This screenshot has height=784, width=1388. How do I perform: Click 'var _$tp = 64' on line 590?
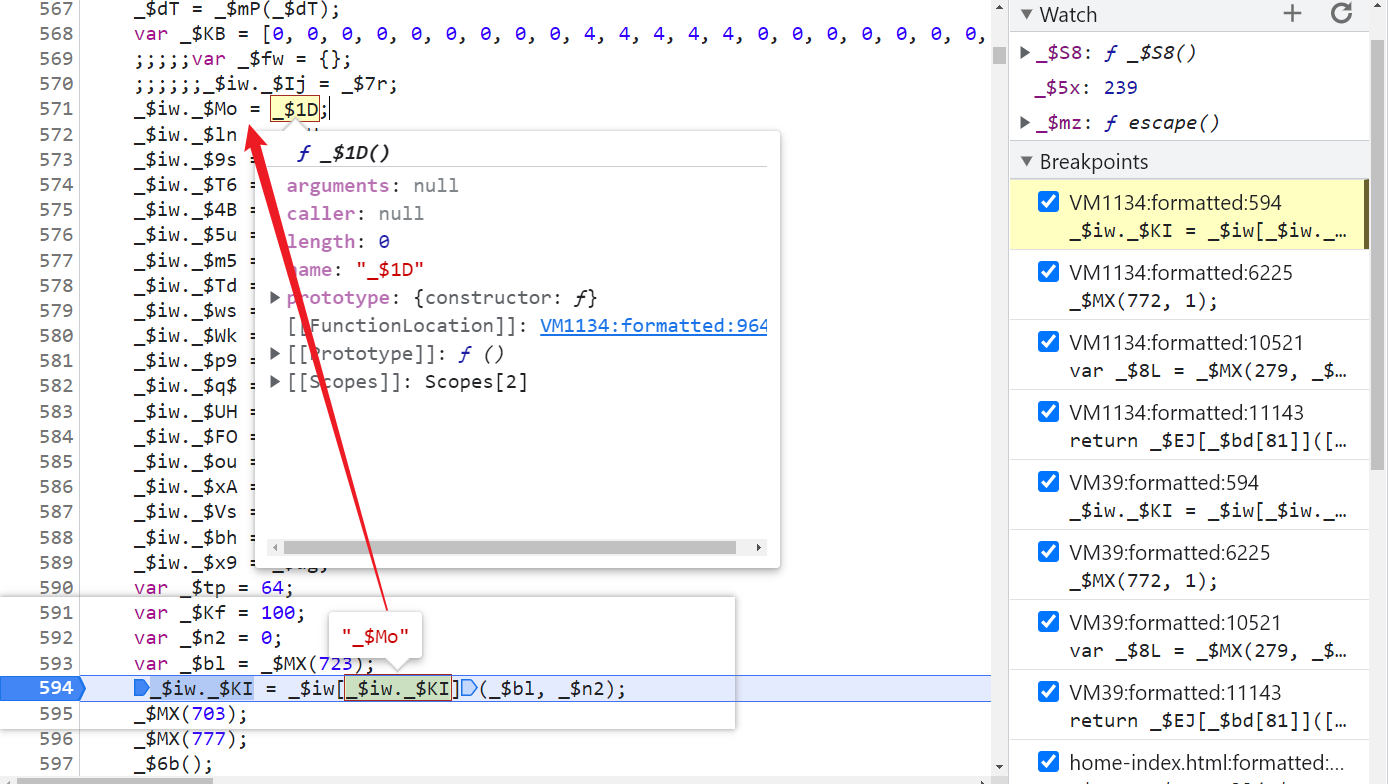click(213, 587)
